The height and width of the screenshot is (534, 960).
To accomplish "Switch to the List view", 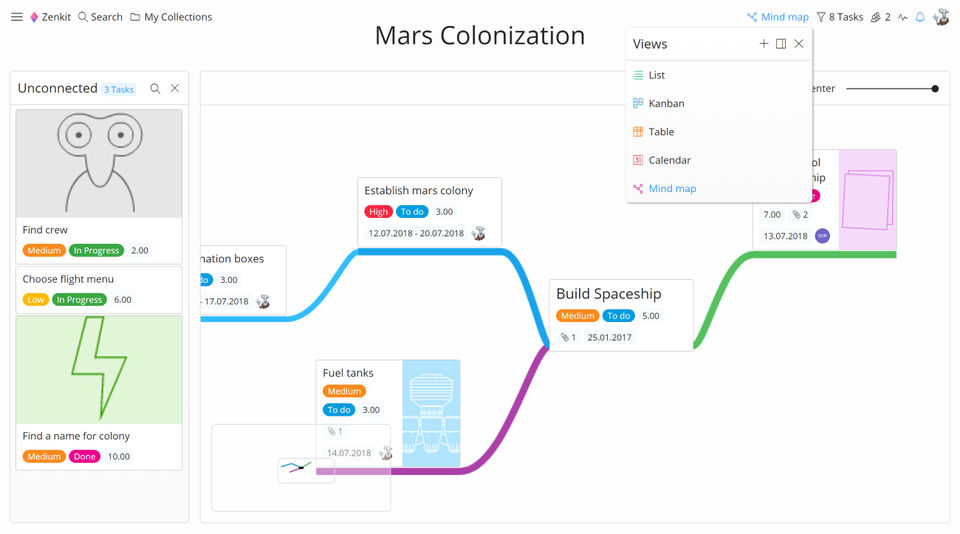I will pyautogui.click(x=656, y=75).
